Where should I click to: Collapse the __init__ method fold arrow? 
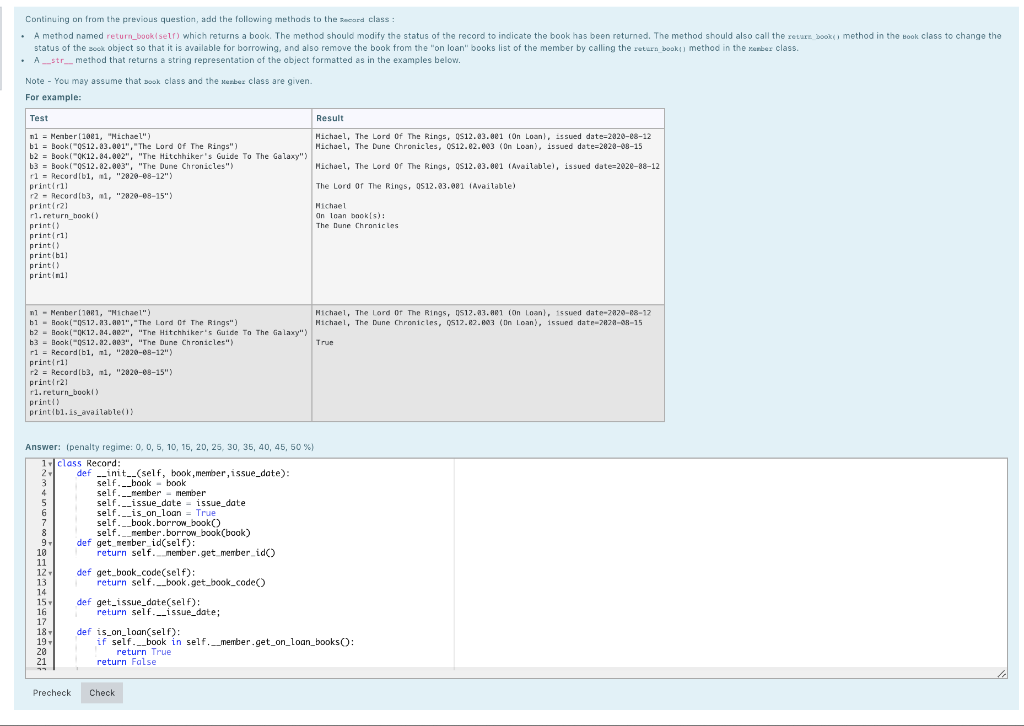51,474
